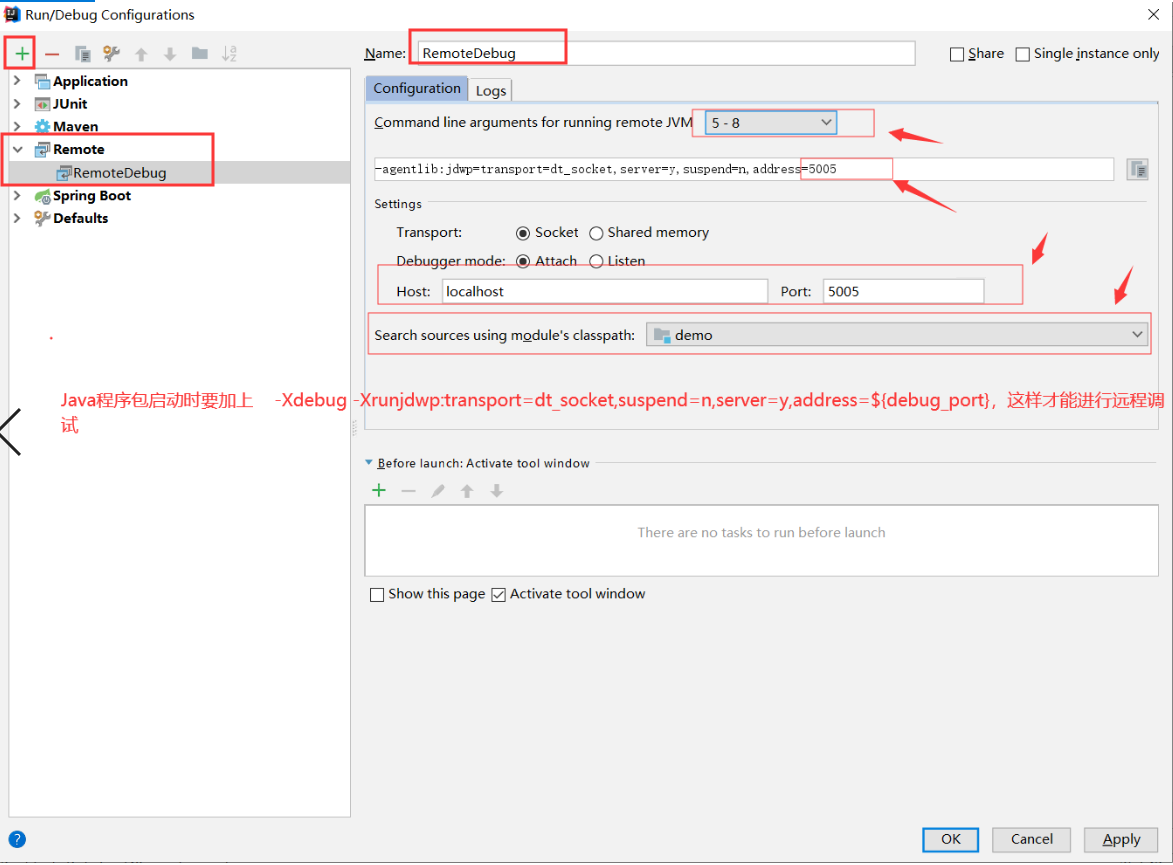Click the Port field with 5005
Viewport: 1173px width, 865px height.
click(903, 292)
